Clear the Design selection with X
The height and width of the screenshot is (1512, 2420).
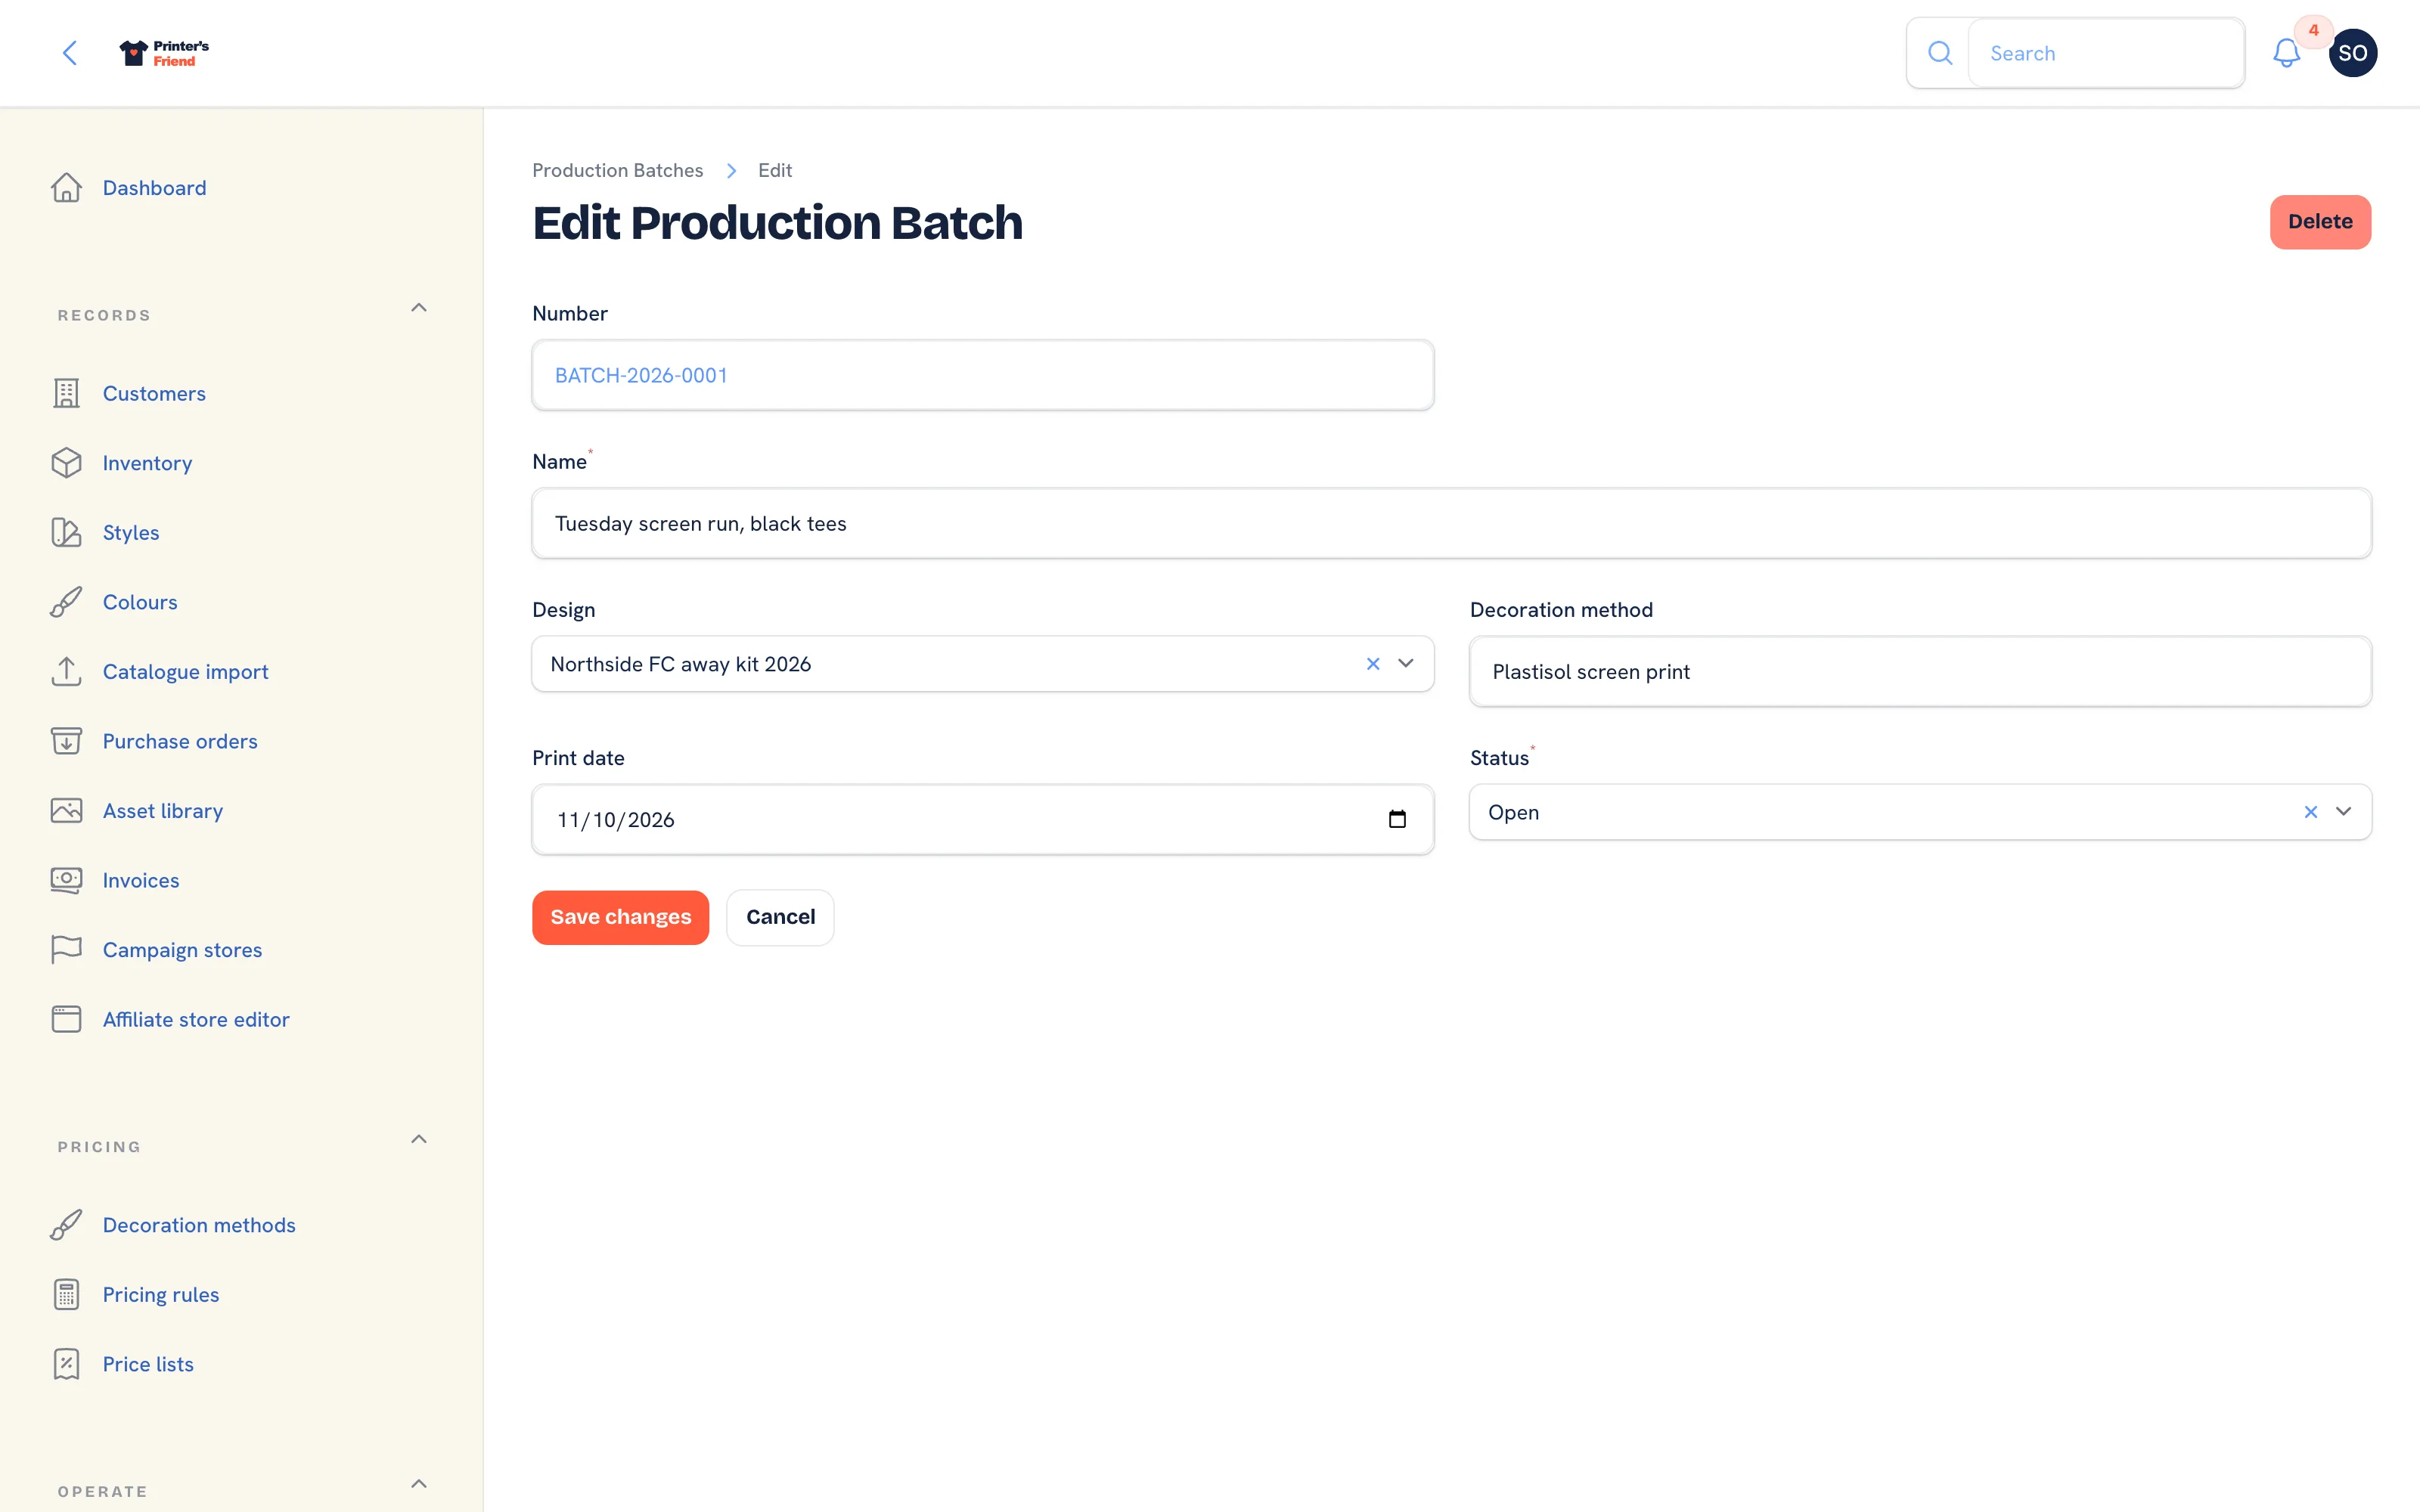(1373, 664)
